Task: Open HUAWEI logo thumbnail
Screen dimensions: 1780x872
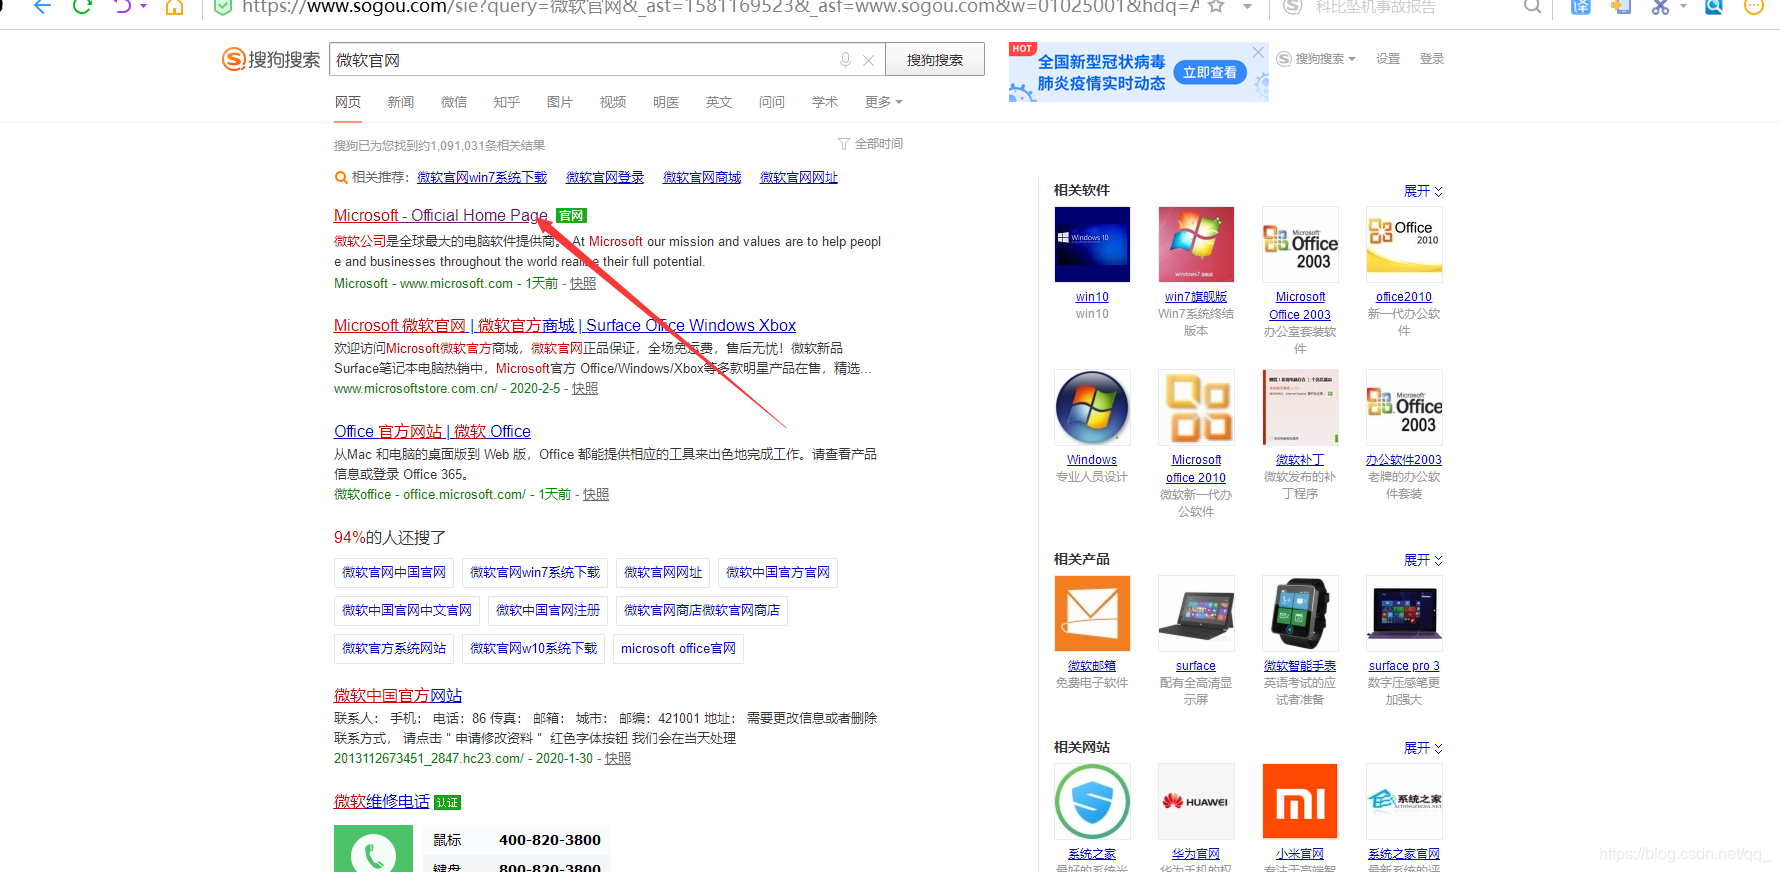Action: point(1196,801)
